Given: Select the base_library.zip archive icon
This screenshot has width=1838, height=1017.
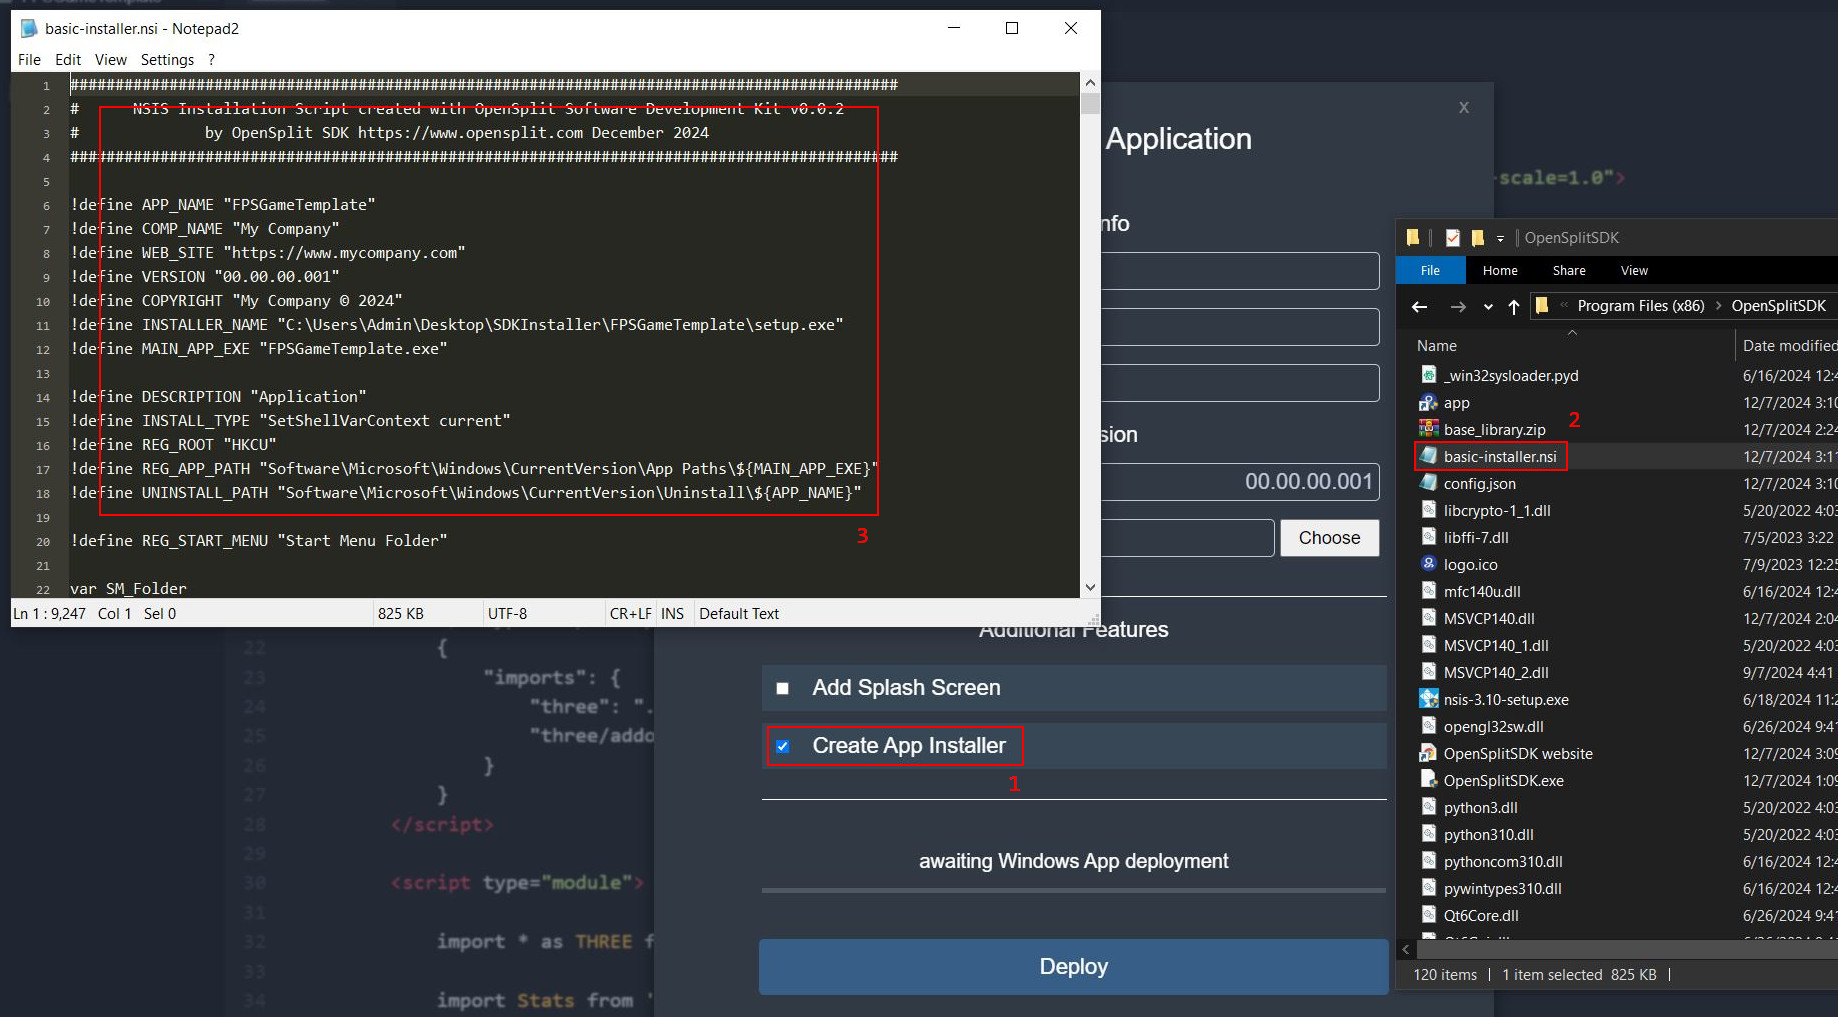Looking at the screenshot, I should pyautogui.click(x=1429, y=429).
